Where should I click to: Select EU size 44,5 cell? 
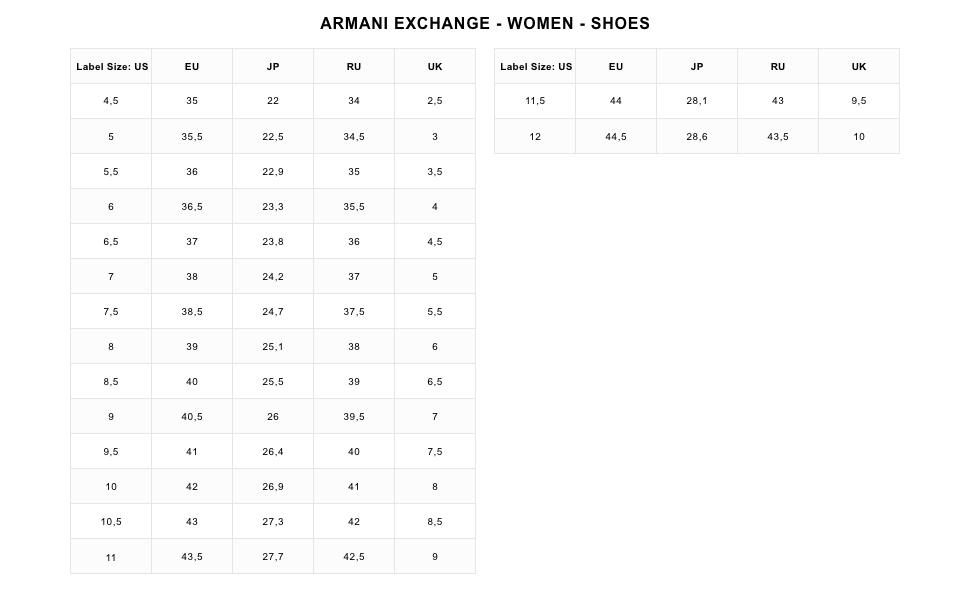[616, 136]
